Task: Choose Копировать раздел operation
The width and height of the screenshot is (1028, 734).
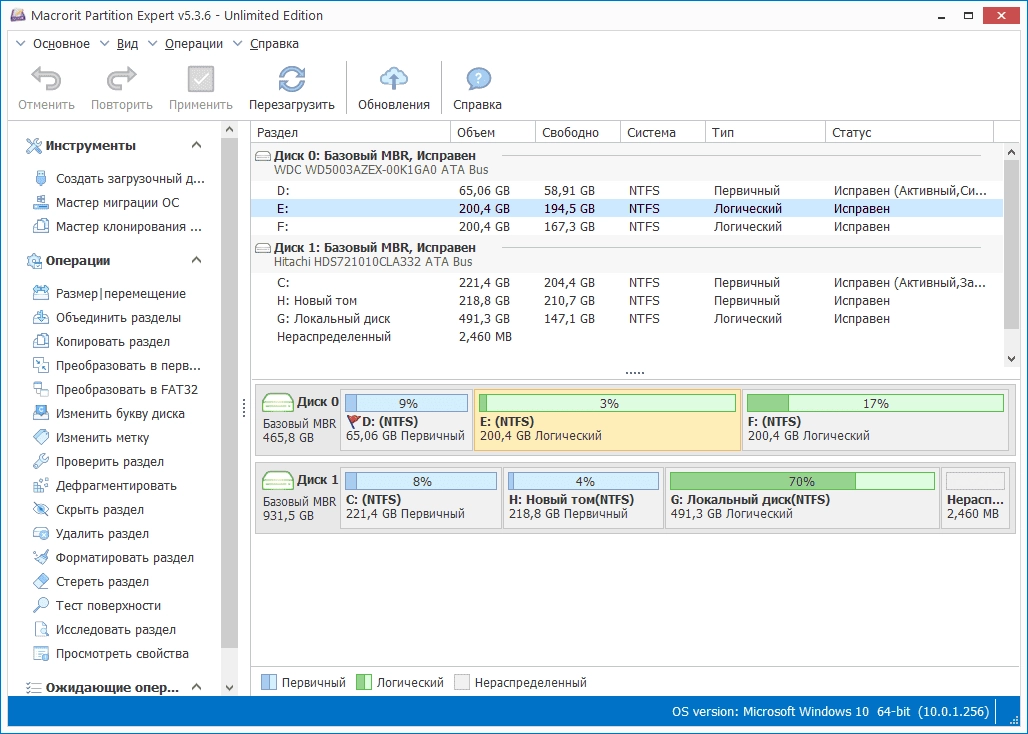Action: tap(102, 341)
